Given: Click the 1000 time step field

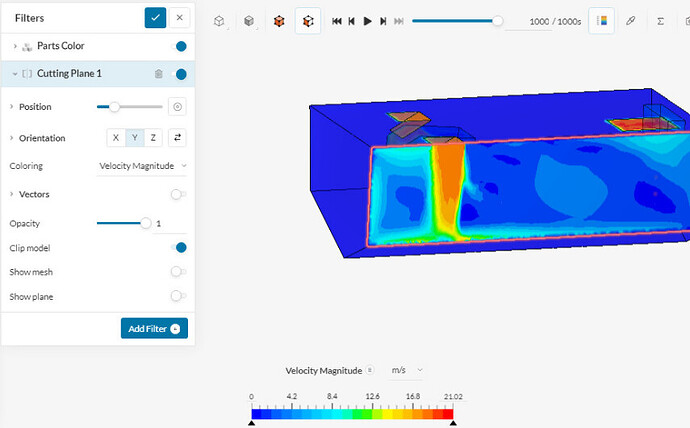Looking at the screenshot, I should 528,22.
